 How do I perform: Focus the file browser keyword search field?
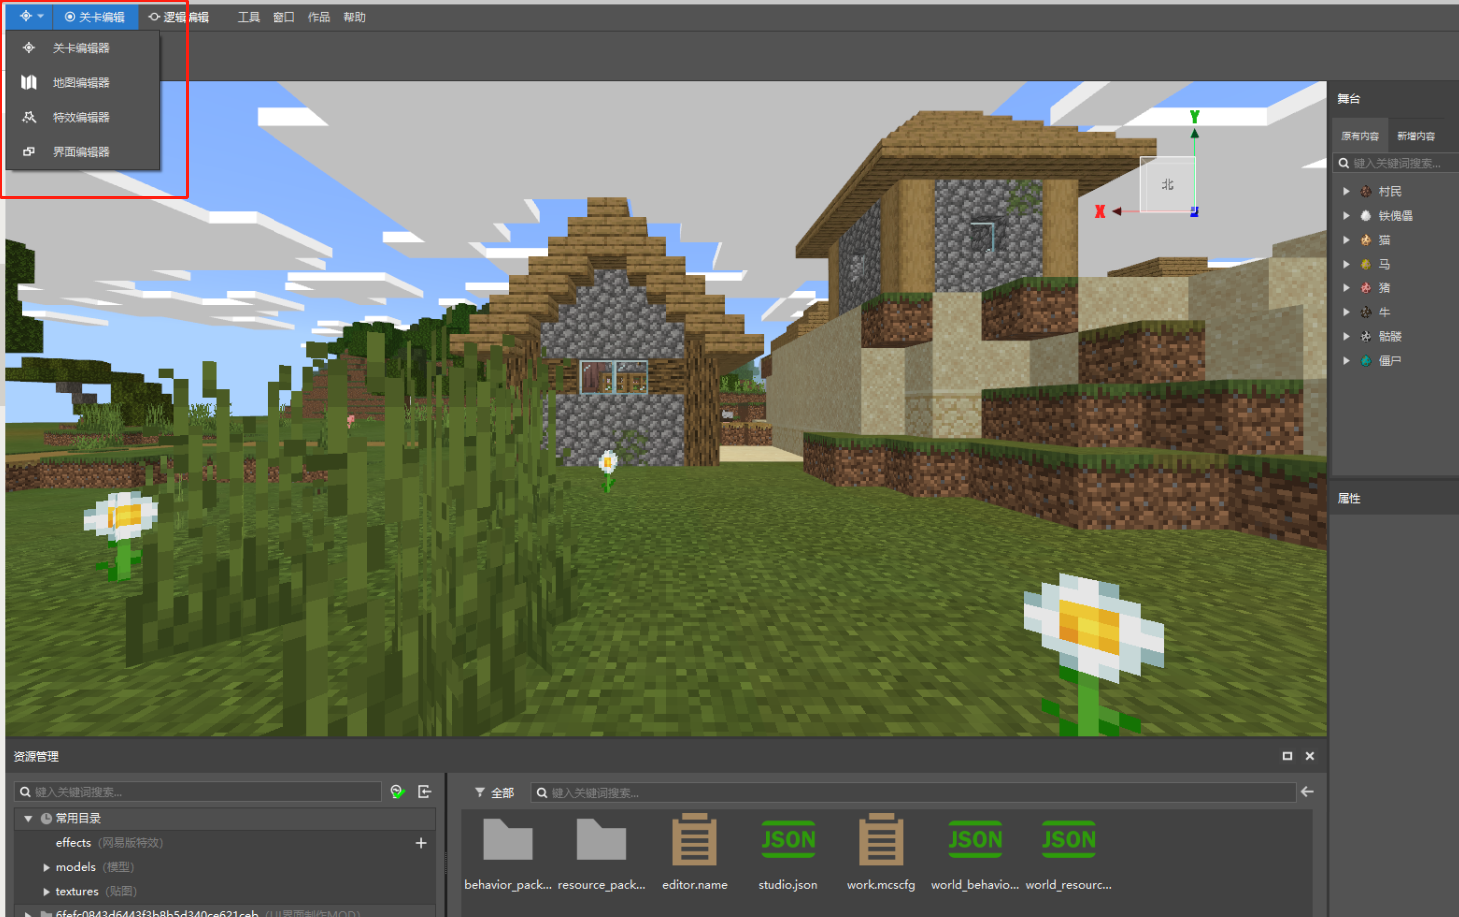tap(913, 793)
